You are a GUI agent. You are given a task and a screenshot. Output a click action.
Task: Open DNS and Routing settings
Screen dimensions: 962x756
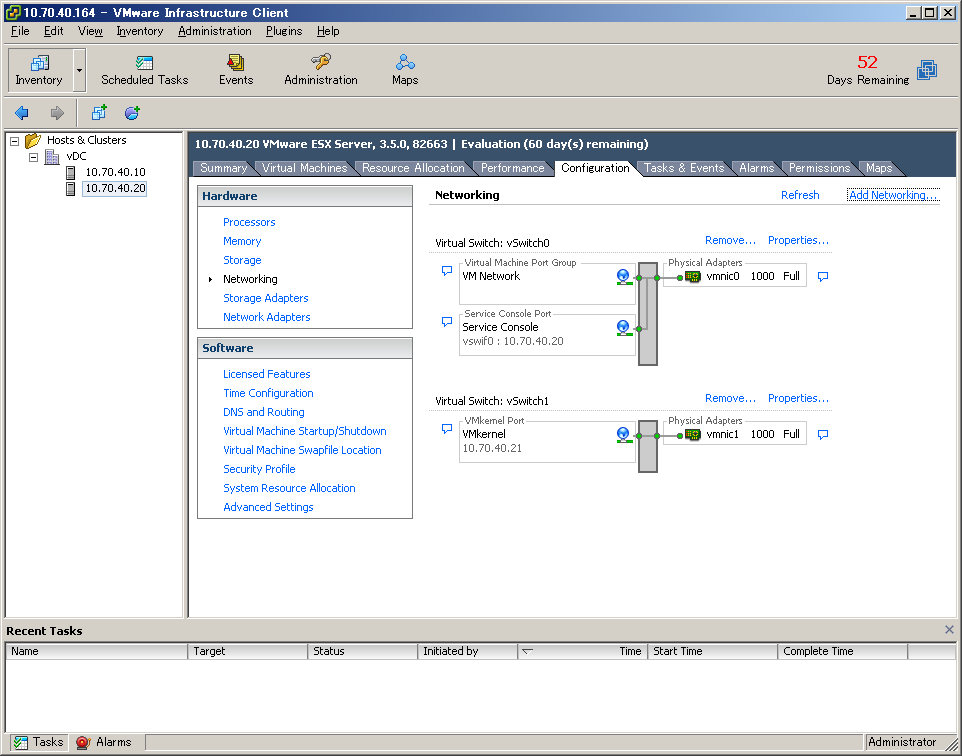pyautogui.click(x=264, y=412)
